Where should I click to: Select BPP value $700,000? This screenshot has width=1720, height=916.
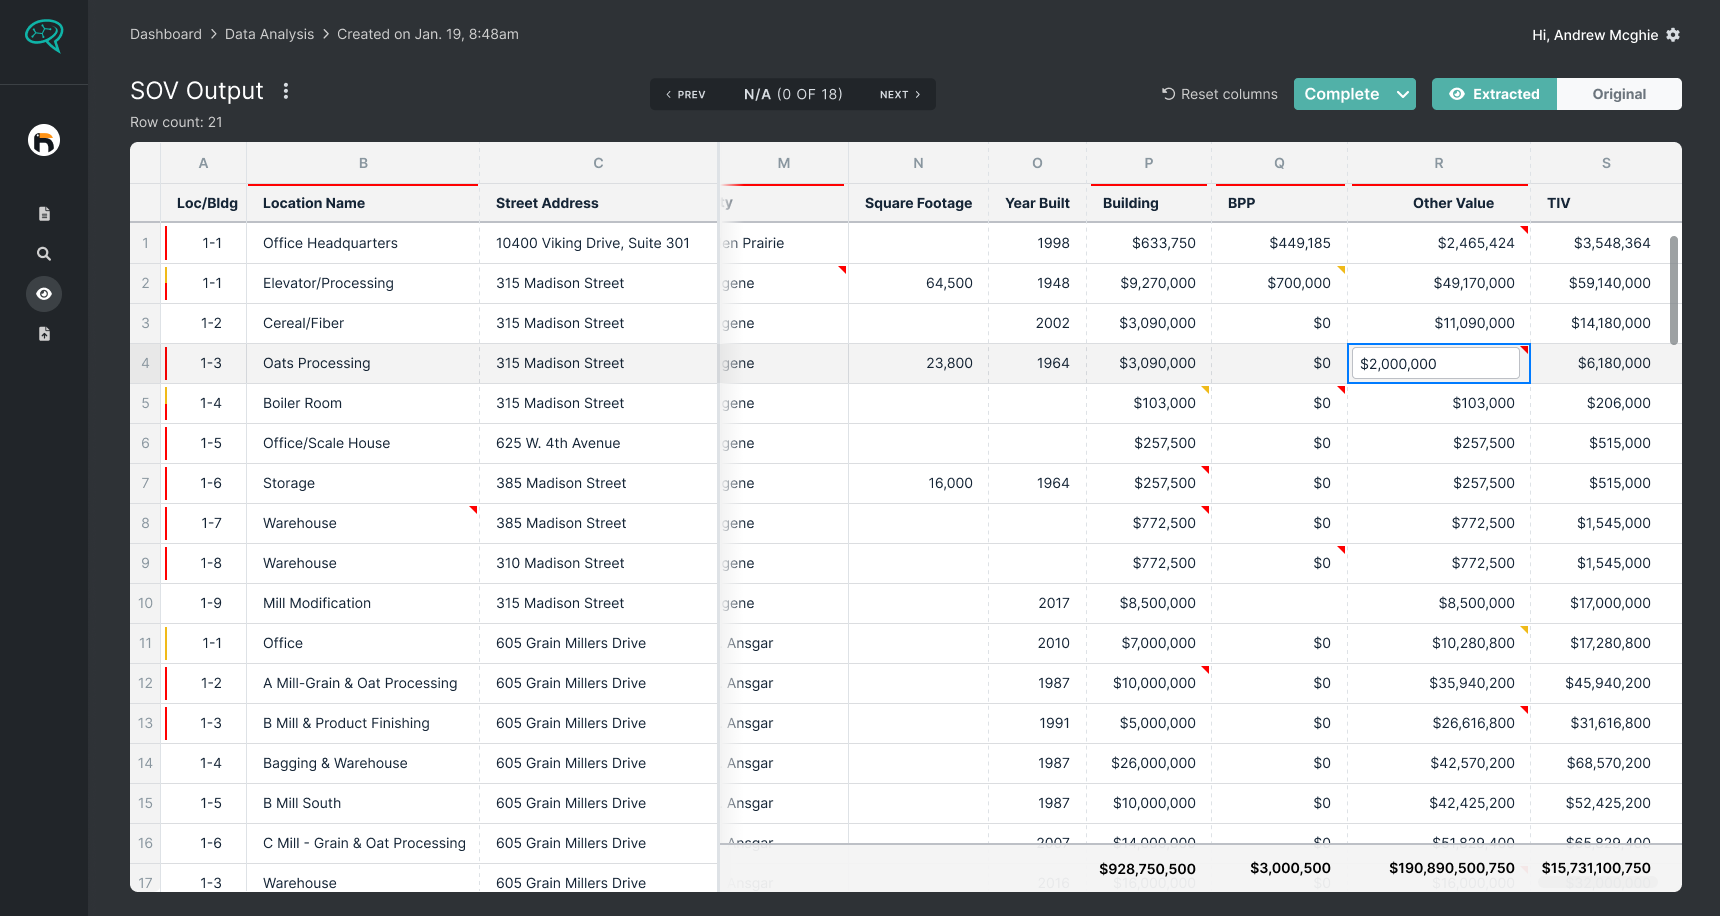point(1279,283)
